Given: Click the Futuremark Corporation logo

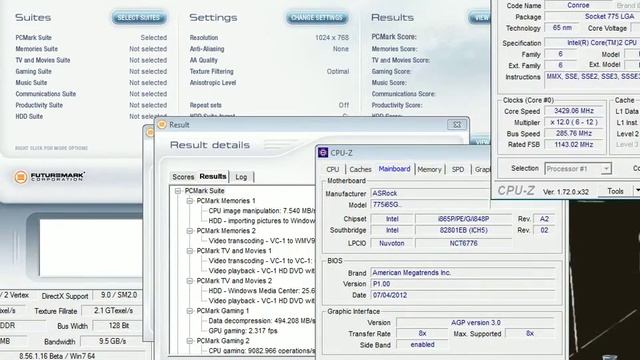Looking at the screenshot, I should [49, 177].
